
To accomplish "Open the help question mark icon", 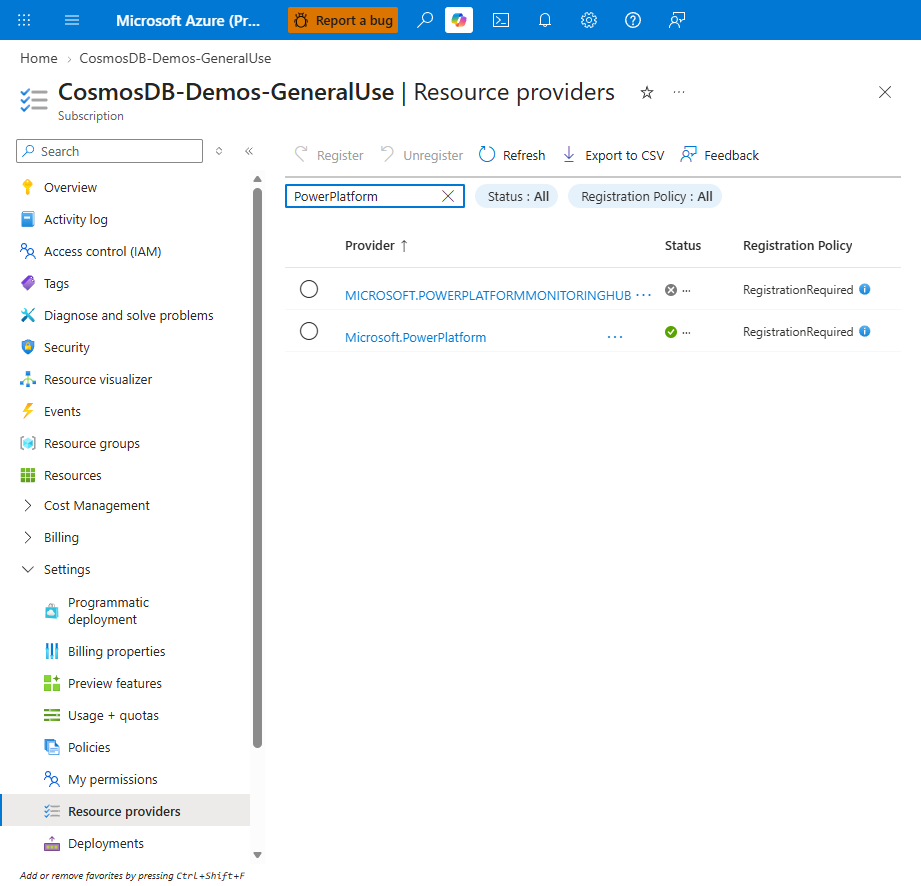I will [633, 21].
